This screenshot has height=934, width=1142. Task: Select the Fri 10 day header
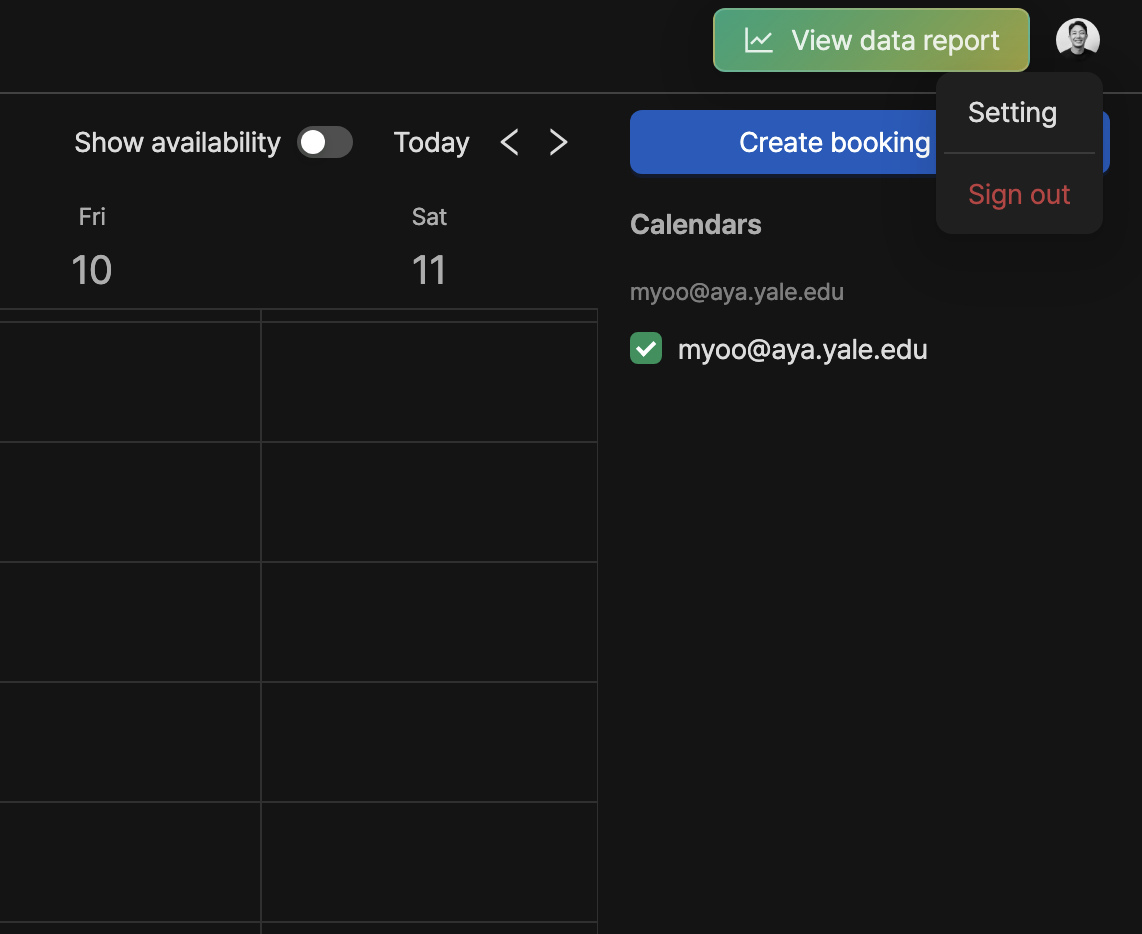click(92, 248)
